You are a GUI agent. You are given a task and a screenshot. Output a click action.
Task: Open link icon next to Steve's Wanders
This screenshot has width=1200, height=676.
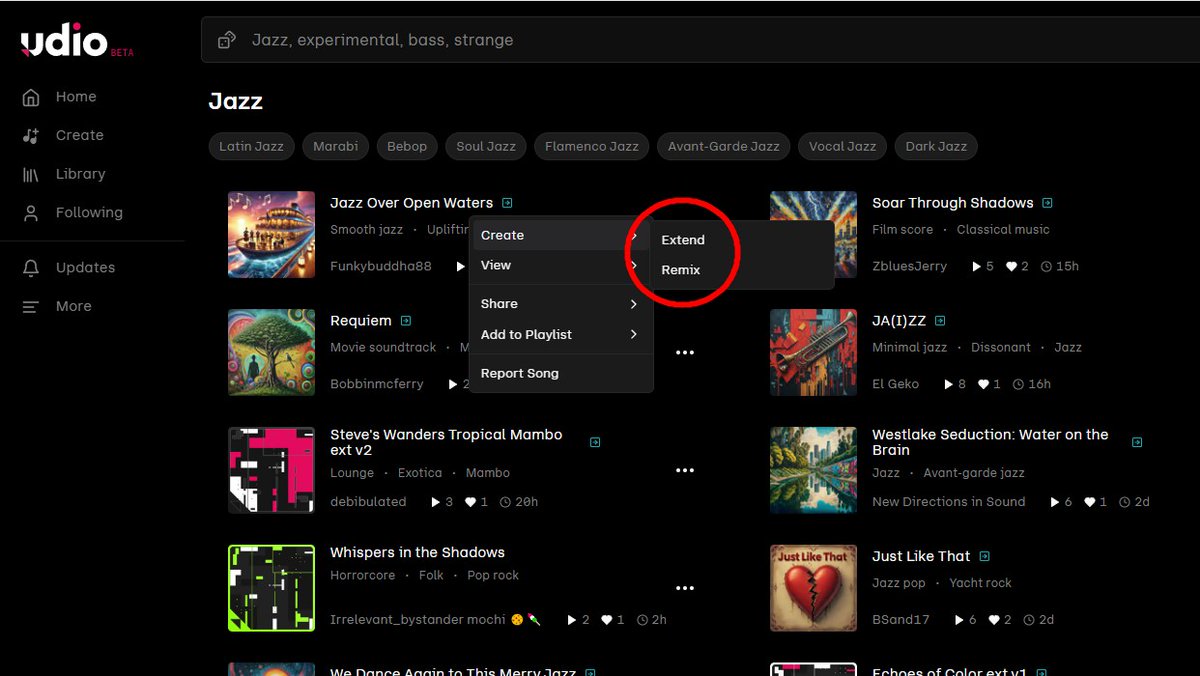pyautogui.click(x=595, y=442)
